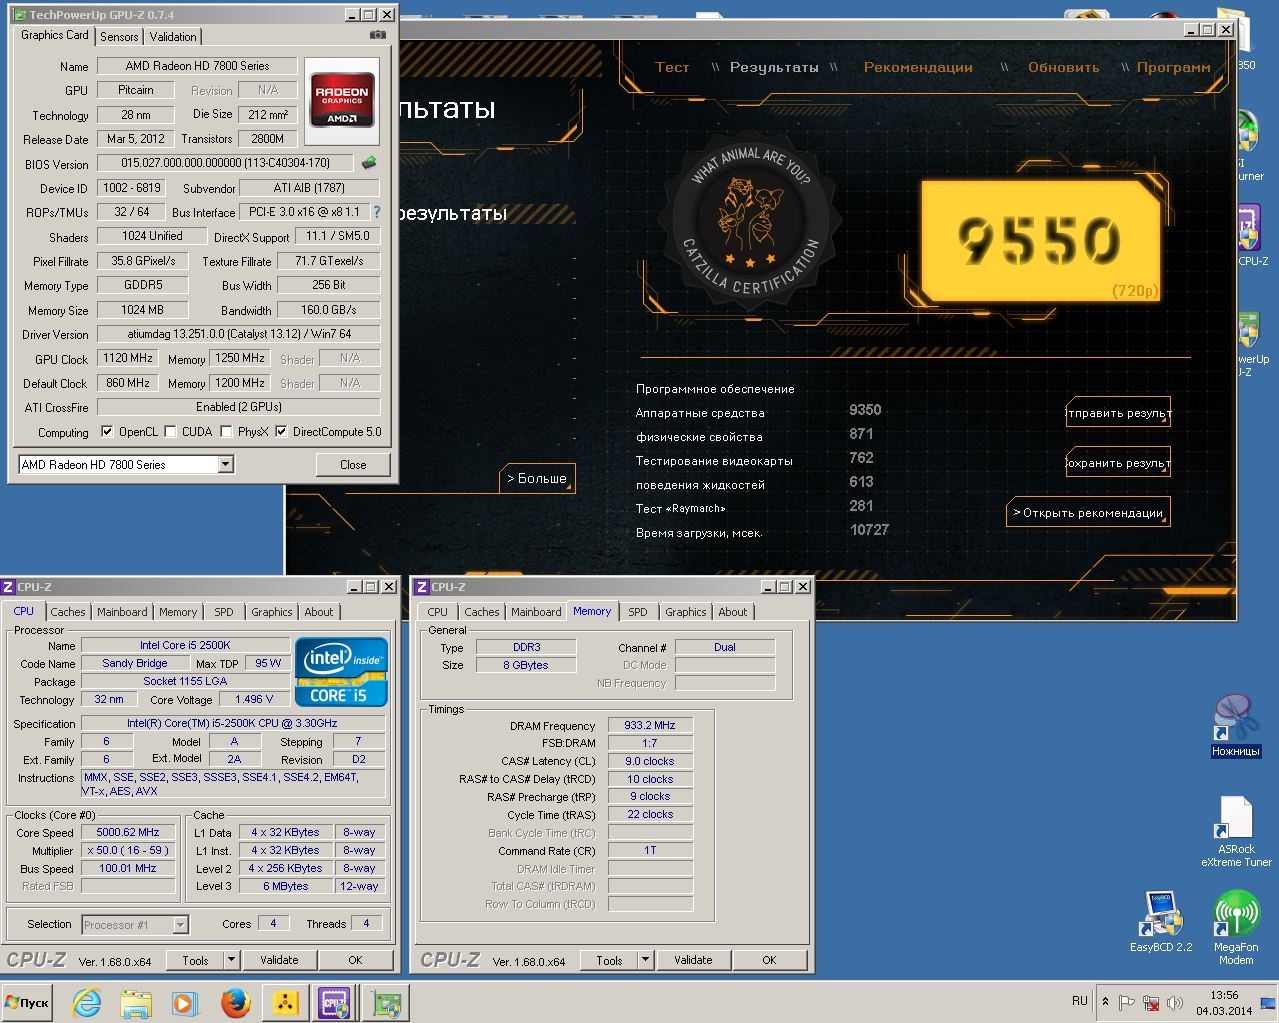This screenshot has width=1279, height=1023.
Task: Launch Firefox from the taskbar
Action: pos(236,1002)
